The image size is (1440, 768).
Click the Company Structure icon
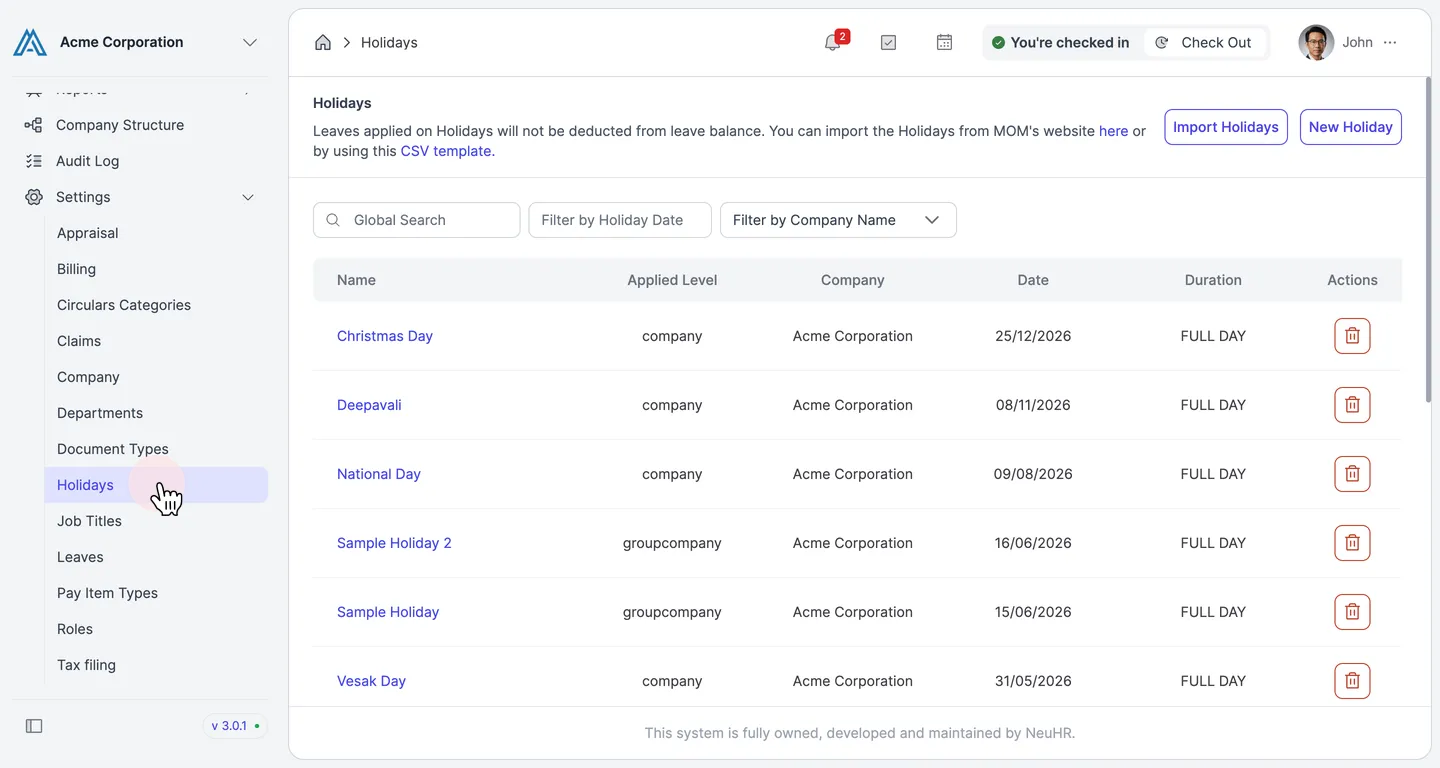coord(34,125)
